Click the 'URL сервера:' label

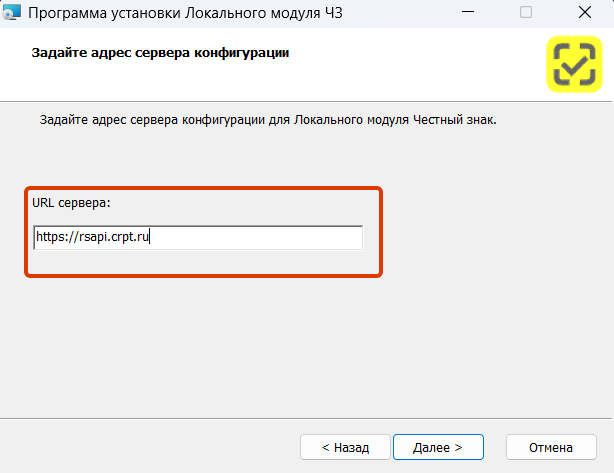pos(71,203)
